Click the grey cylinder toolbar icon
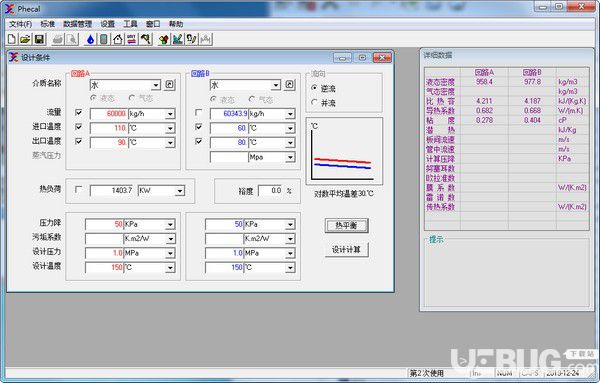Screen dimensions: 600x383 (104, 39)
